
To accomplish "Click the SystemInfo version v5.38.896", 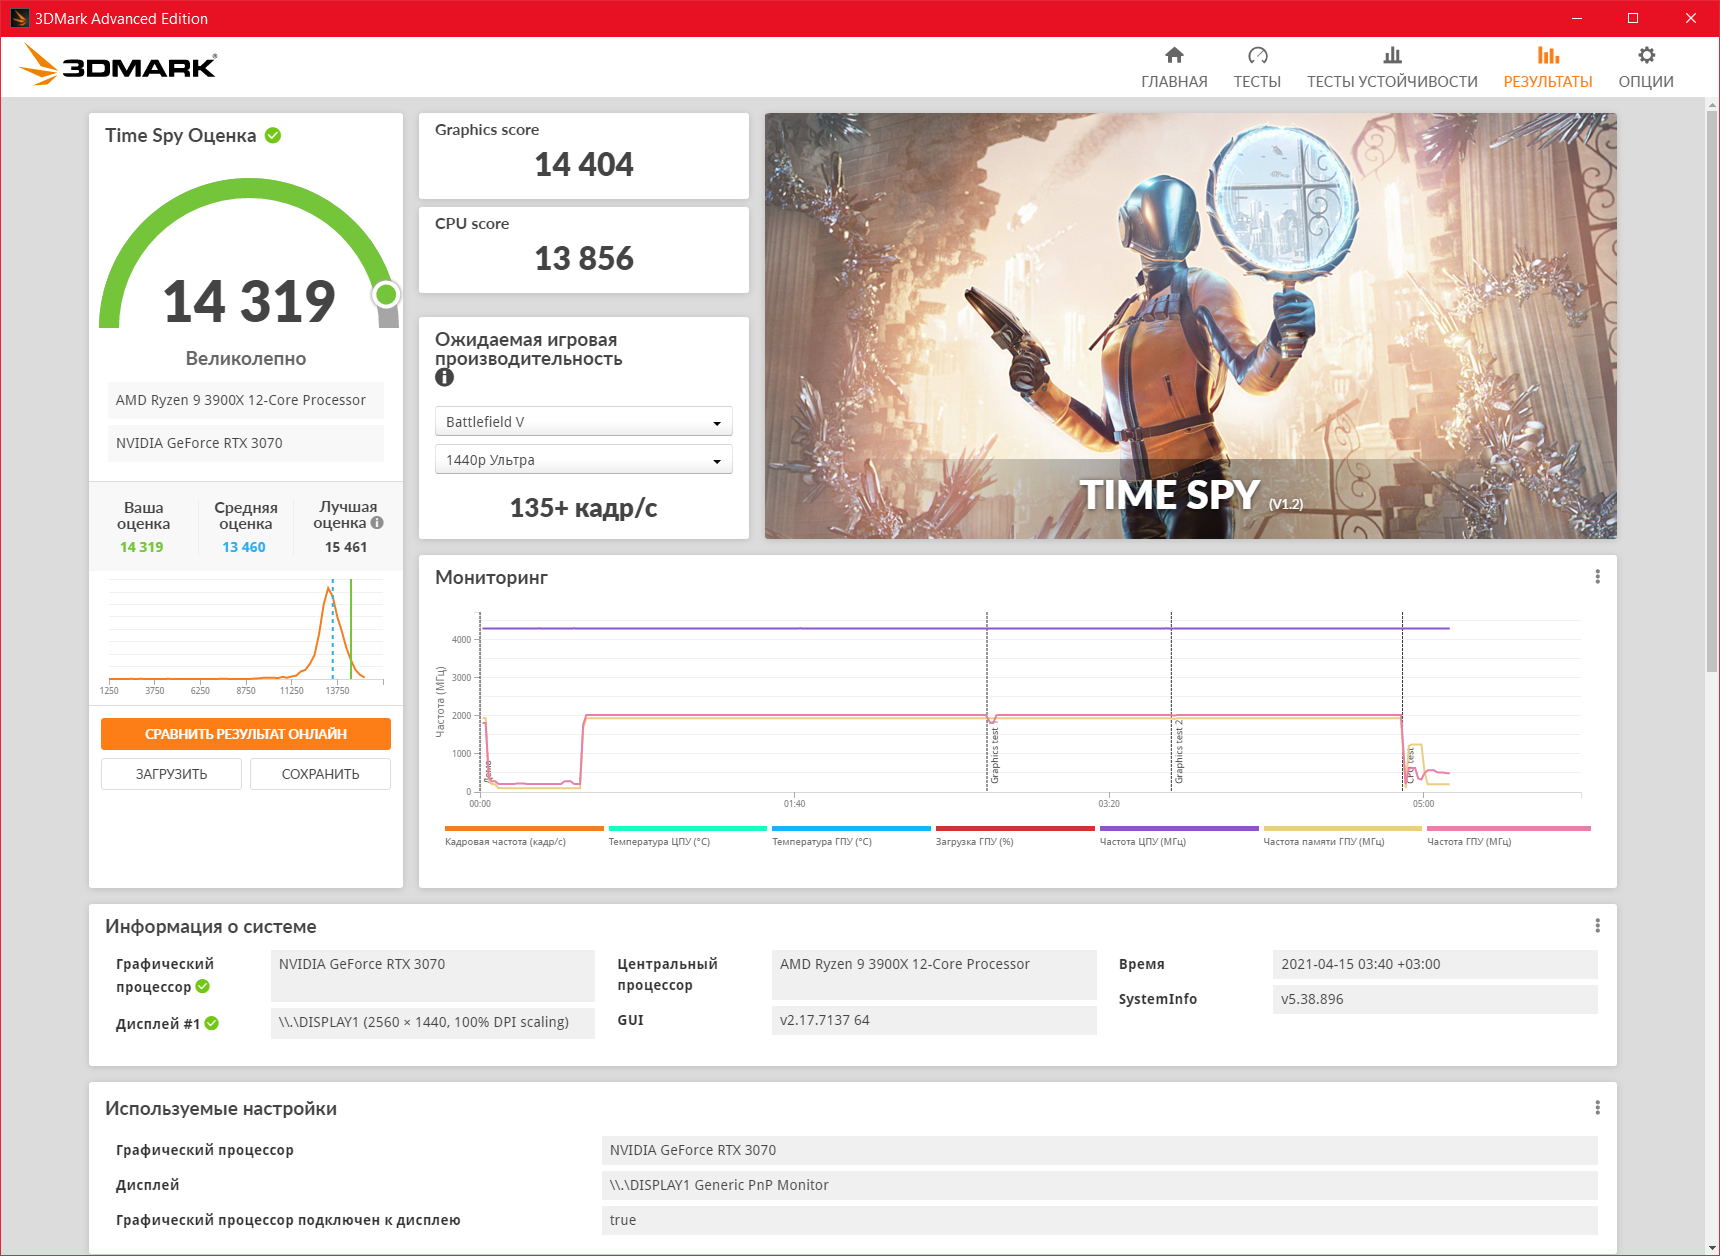I will point(1435,999).
